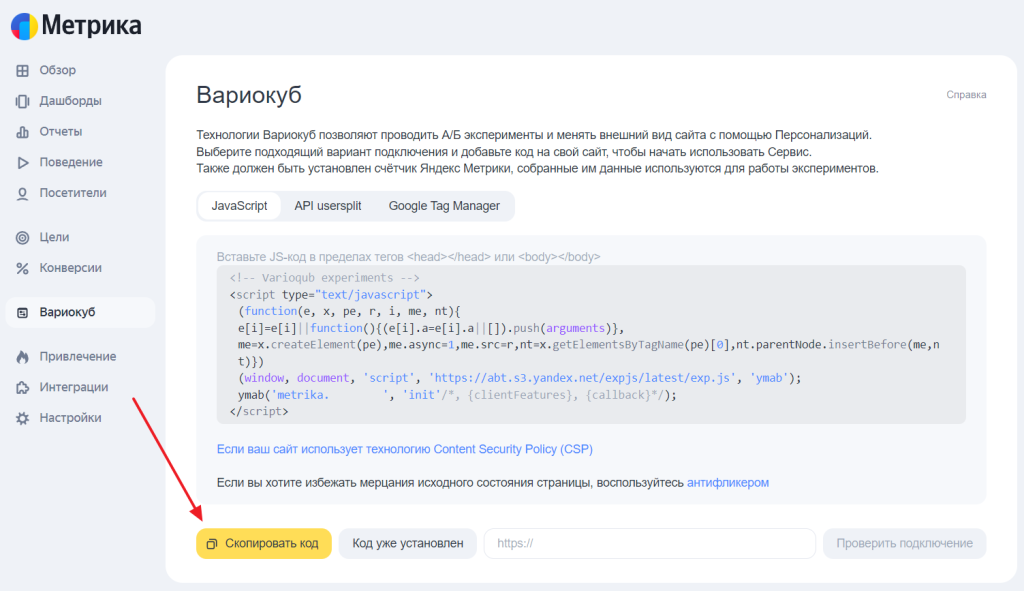This screenshot has width=1024, height=591.
Task: Select the Вариокуб sidebar item
Action: coord(80,312)
